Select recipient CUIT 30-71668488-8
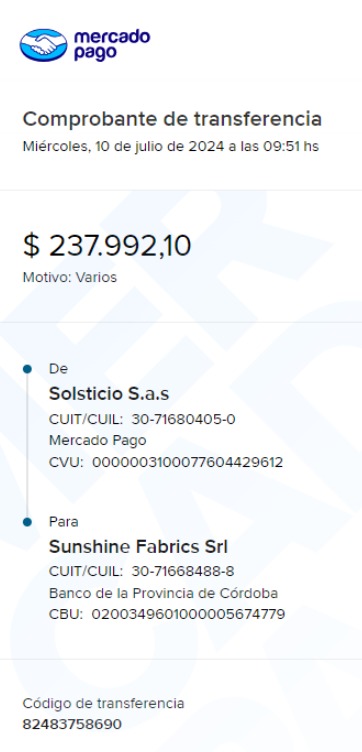 tap(183, 572)
